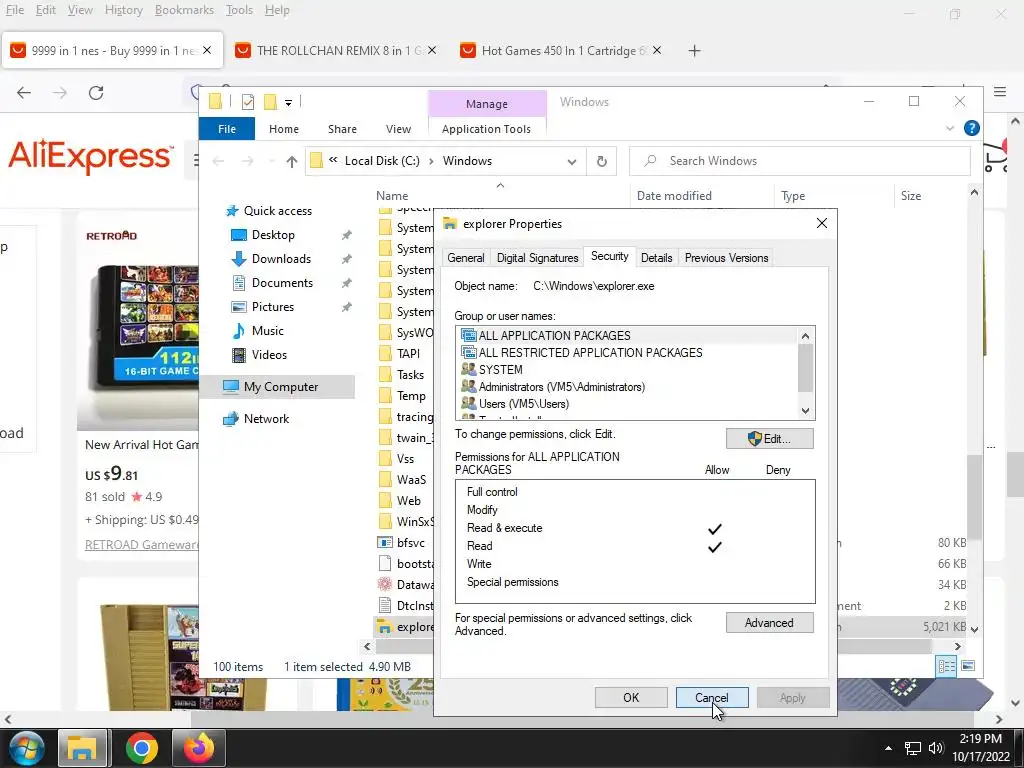Screen dimensions: 1024x768
Task: Open Pictures in the navigation pane
Action: [x=272, y=307]
